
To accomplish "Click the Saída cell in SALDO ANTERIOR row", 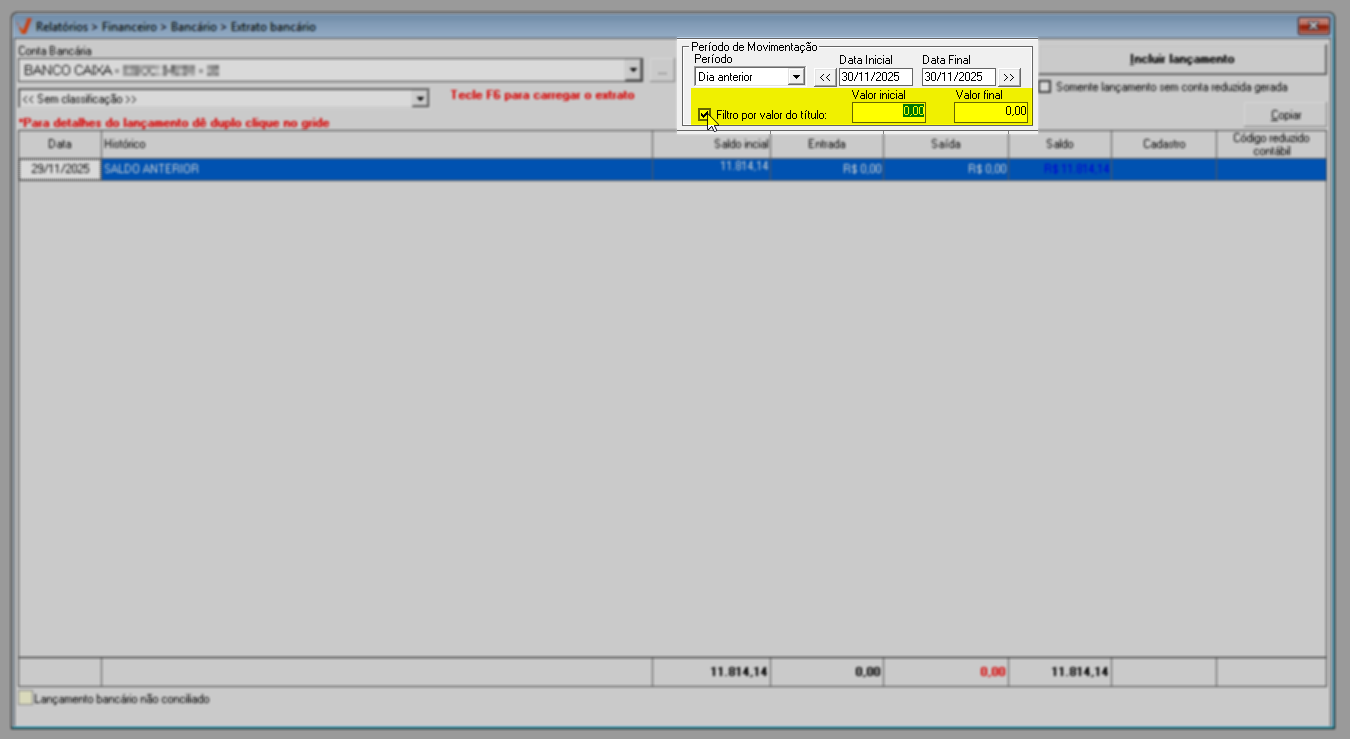I will [946, 170].
